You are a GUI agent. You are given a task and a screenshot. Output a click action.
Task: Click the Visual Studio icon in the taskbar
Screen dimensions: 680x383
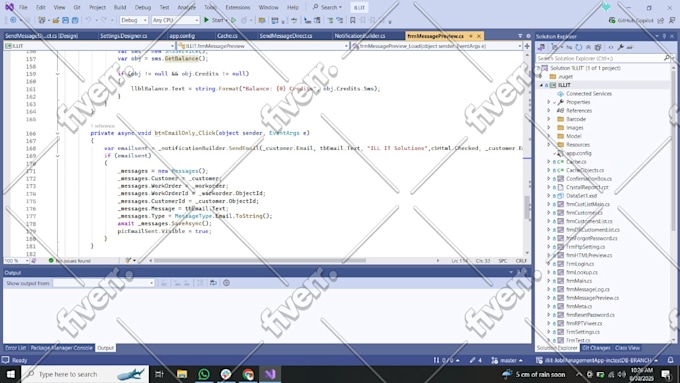(x=270, y=374)
